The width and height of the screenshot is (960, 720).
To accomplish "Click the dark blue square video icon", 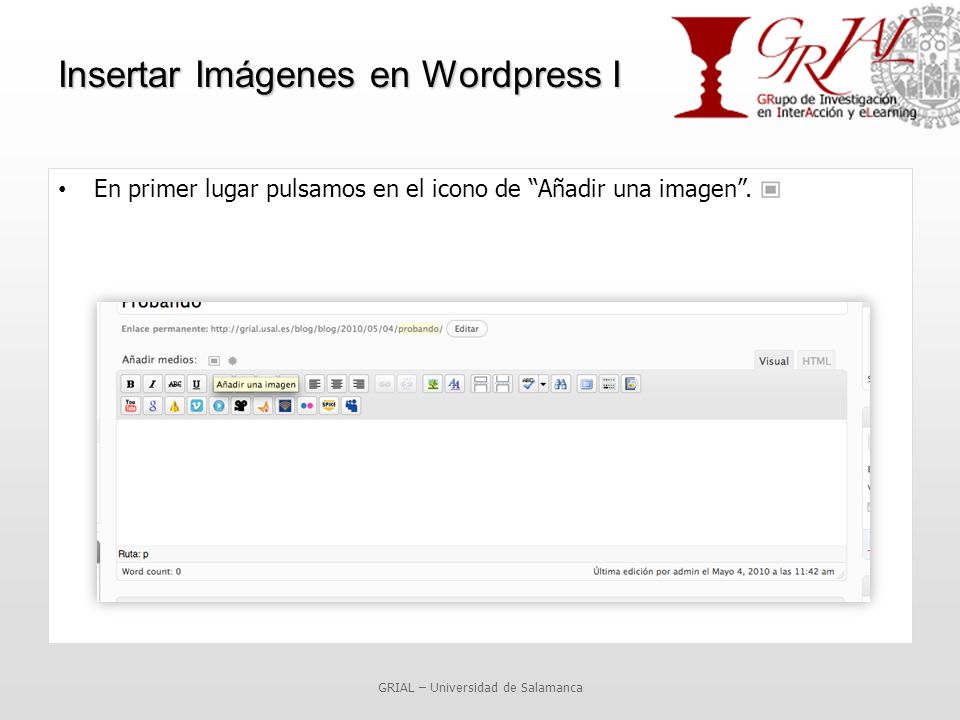I will point(285,405).
